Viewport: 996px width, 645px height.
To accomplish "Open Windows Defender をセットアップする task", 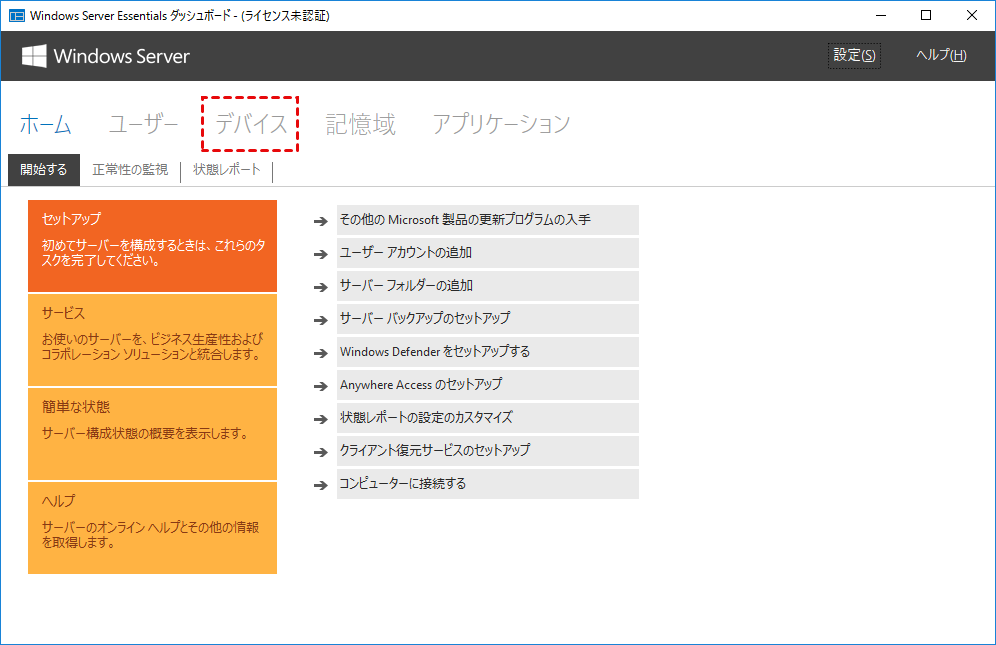I will pyautogui.click(x=488, y=352).
